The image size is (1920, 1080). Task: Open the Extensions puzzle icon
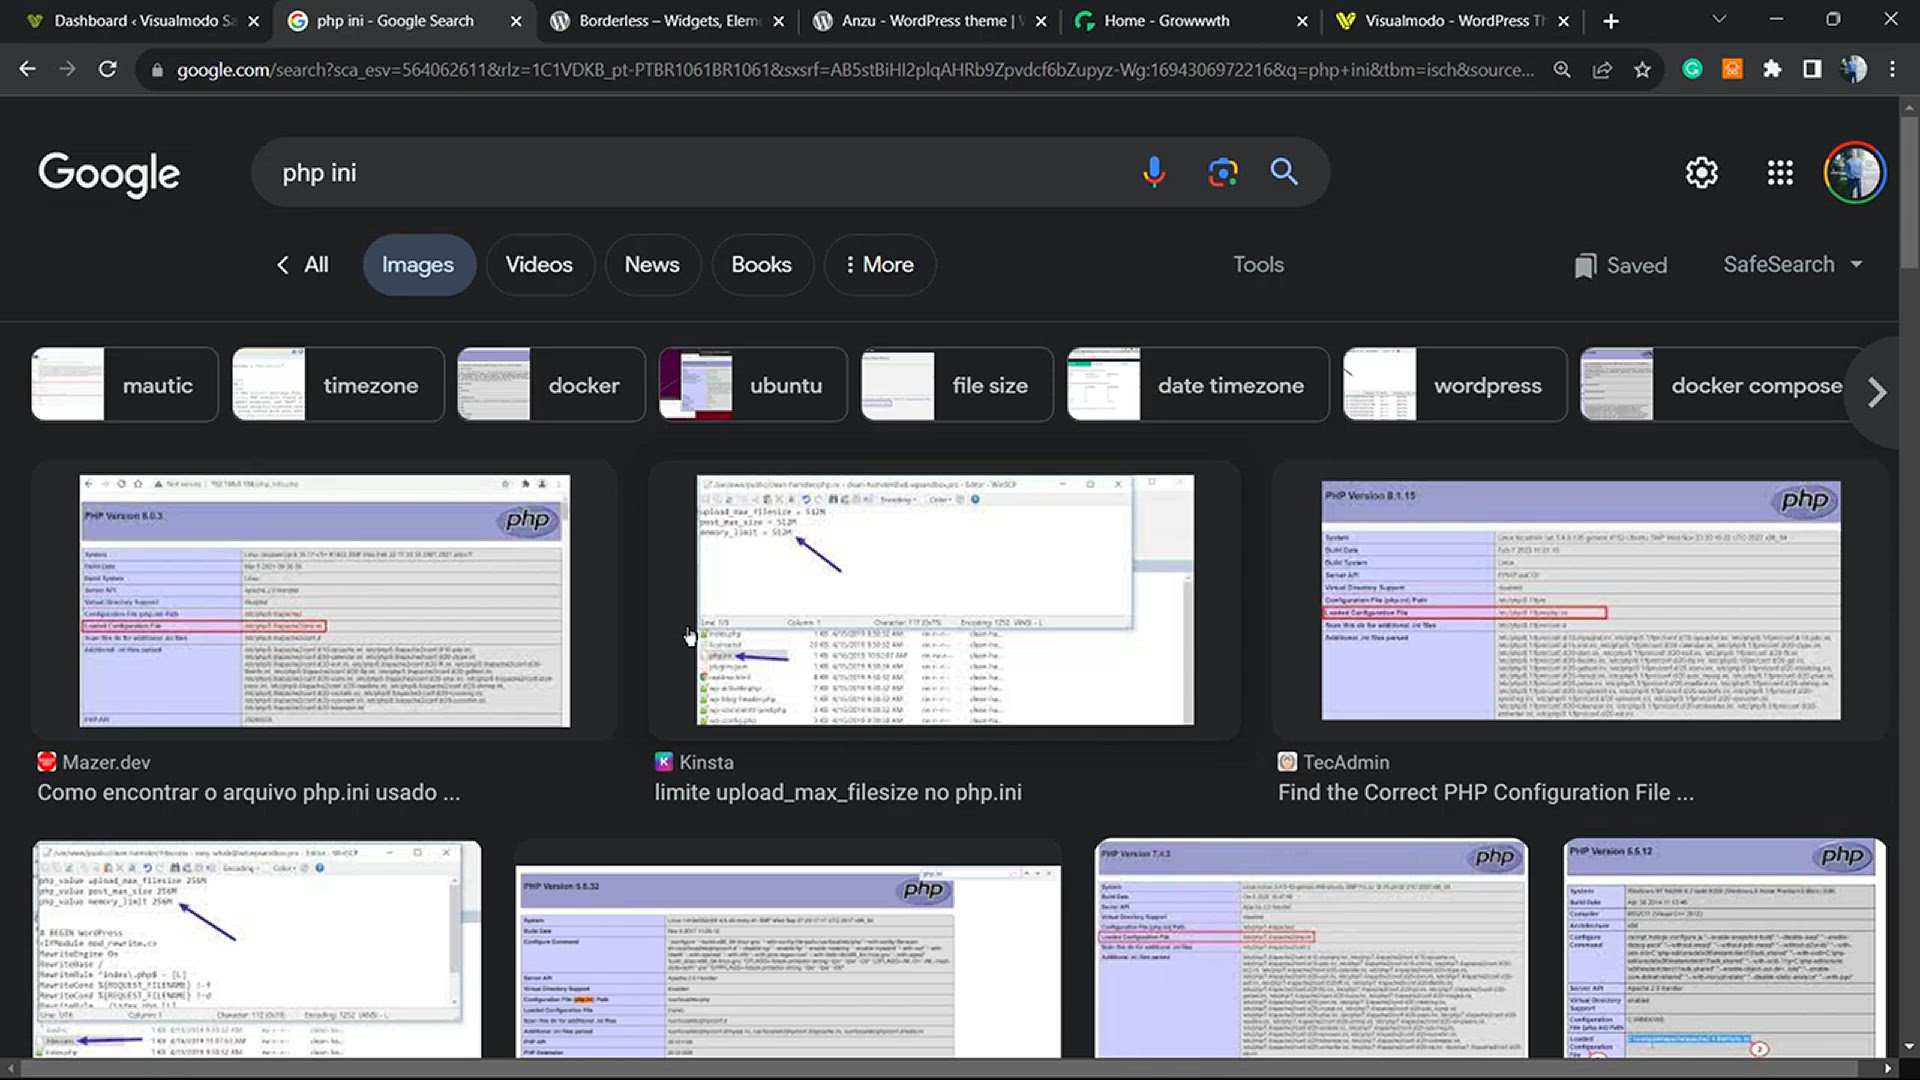coord(1772,69)
